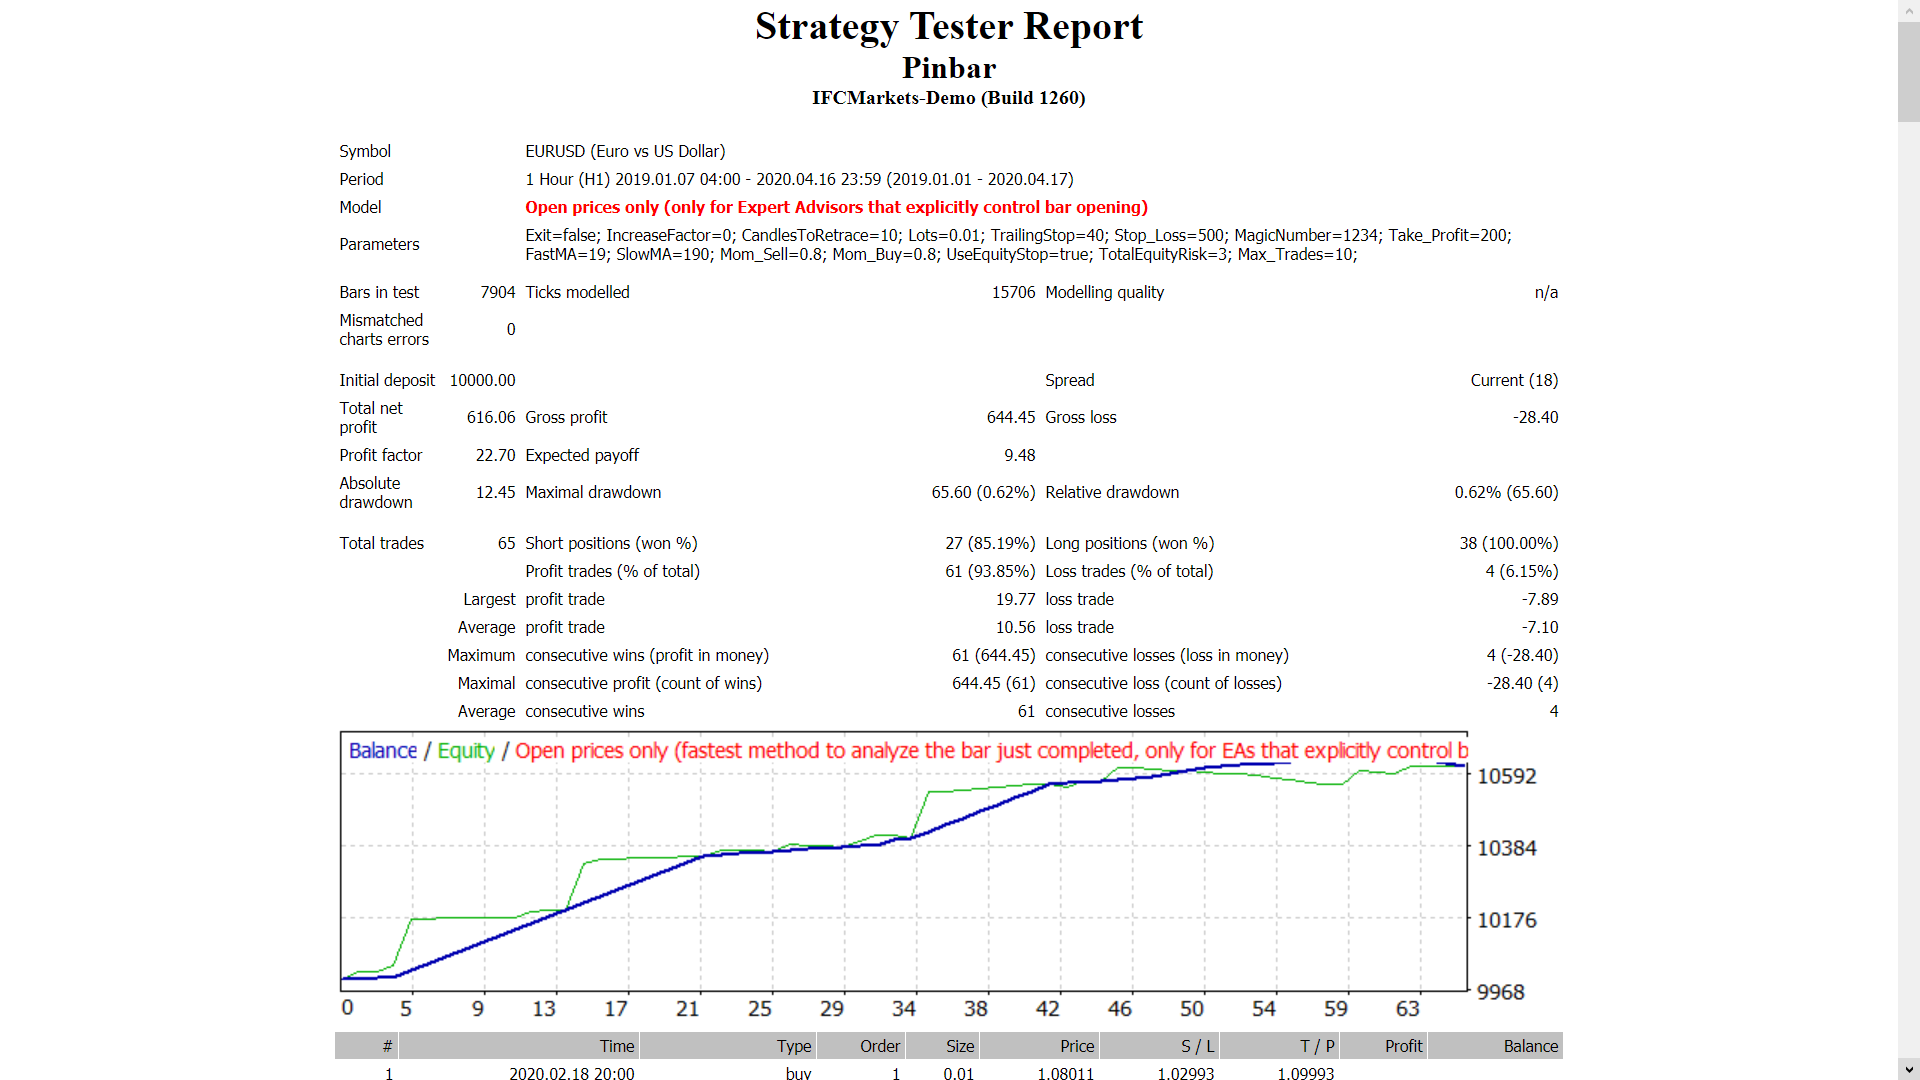This screenshot has width=1920, height=1080.
Task: Click the Order column header
Action: [880, 1045]
